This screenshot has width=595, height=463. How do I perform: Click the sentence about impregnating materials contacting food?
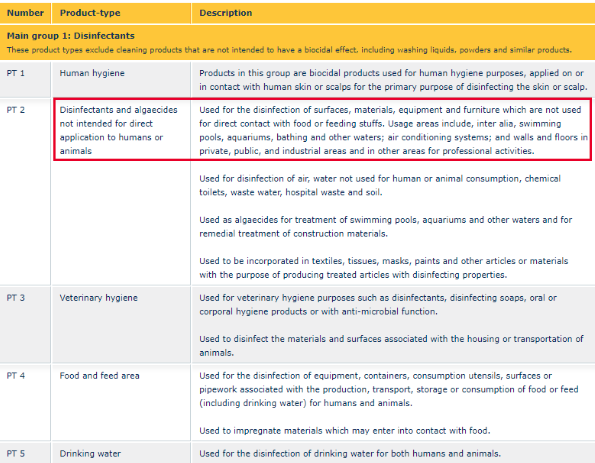tap(345, 431)
